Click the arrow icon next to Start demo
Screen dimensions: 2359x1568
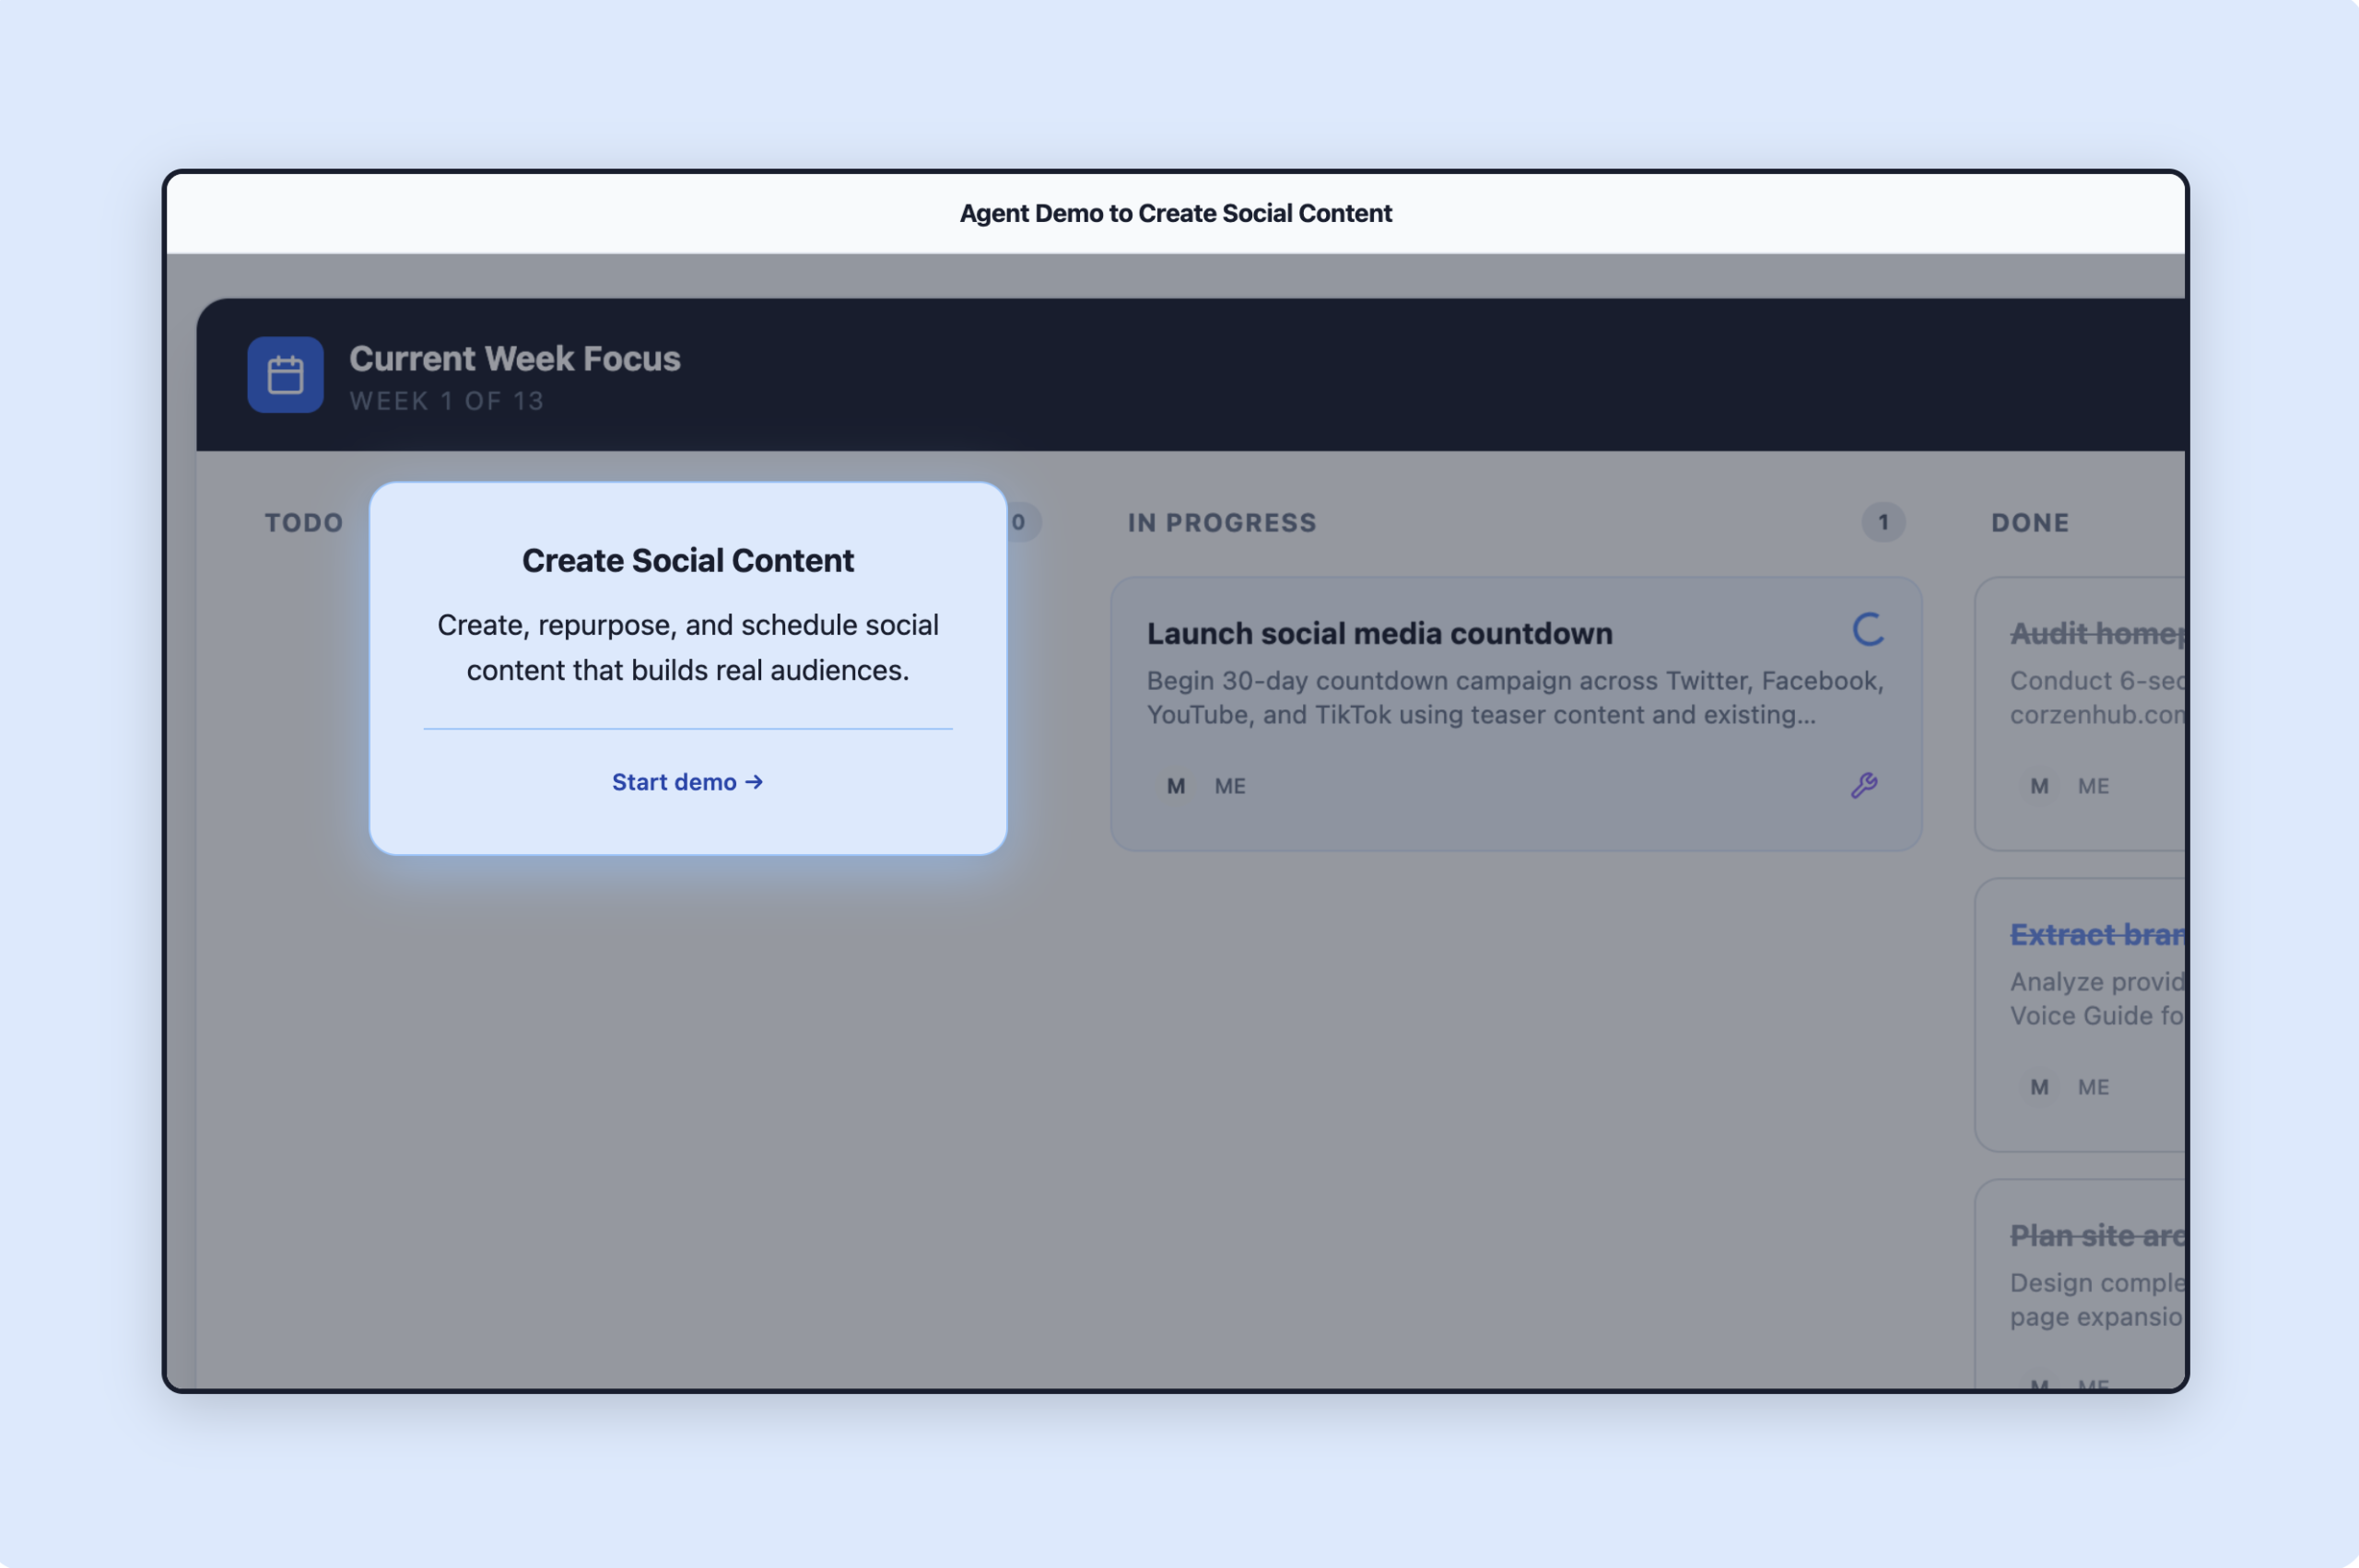click(x=753, y=782)
